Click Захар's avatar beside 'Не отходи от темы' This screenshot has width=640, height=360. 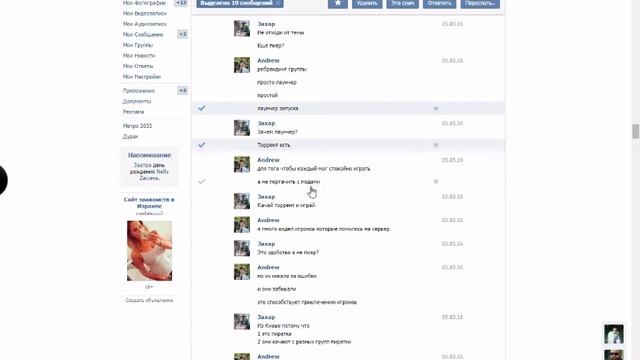242,29
